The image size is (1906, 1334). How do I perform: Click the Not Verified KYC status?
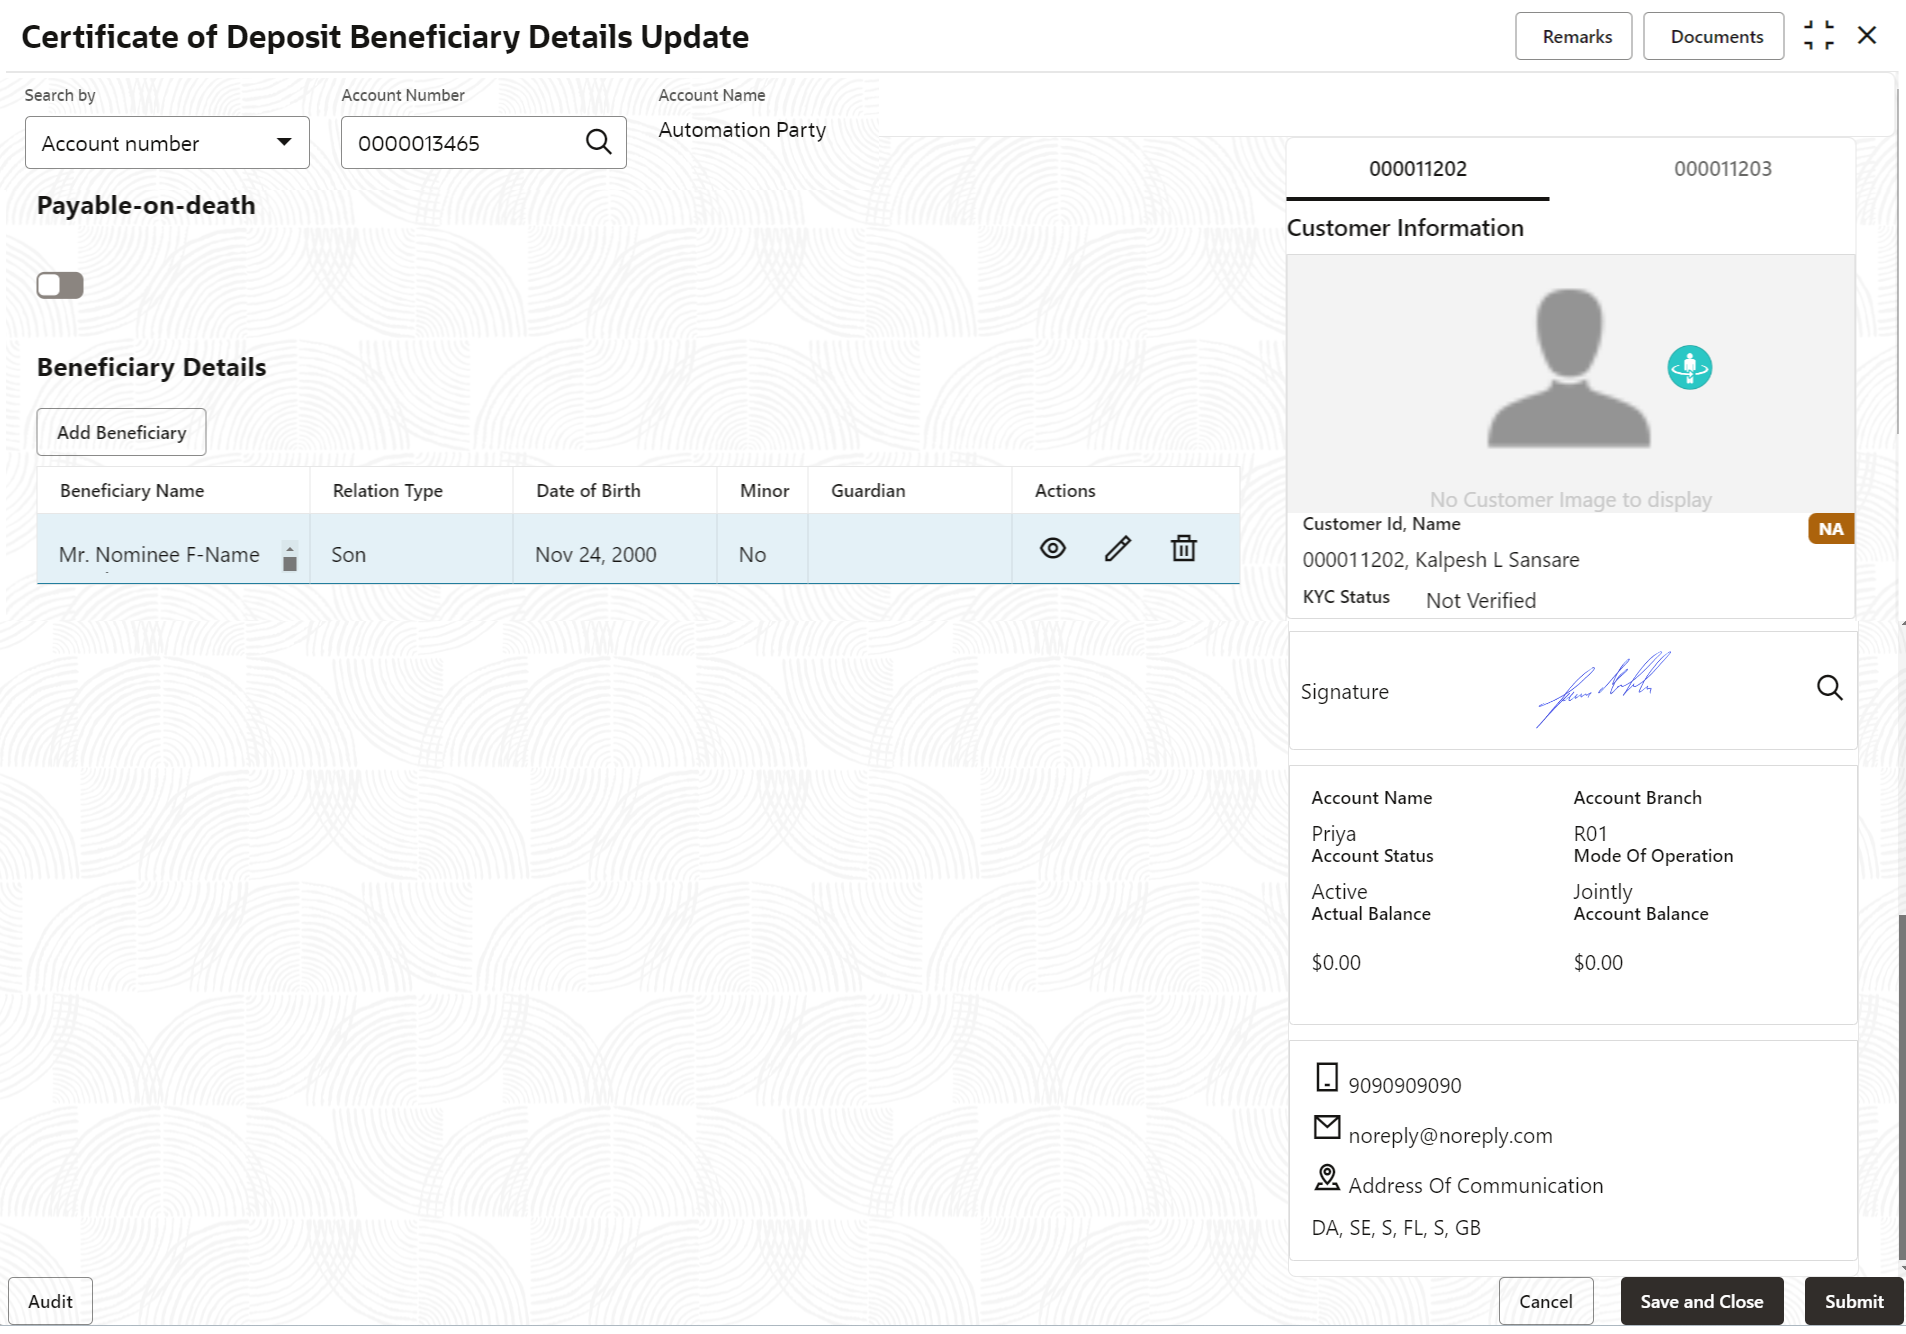pos(1481,600)
